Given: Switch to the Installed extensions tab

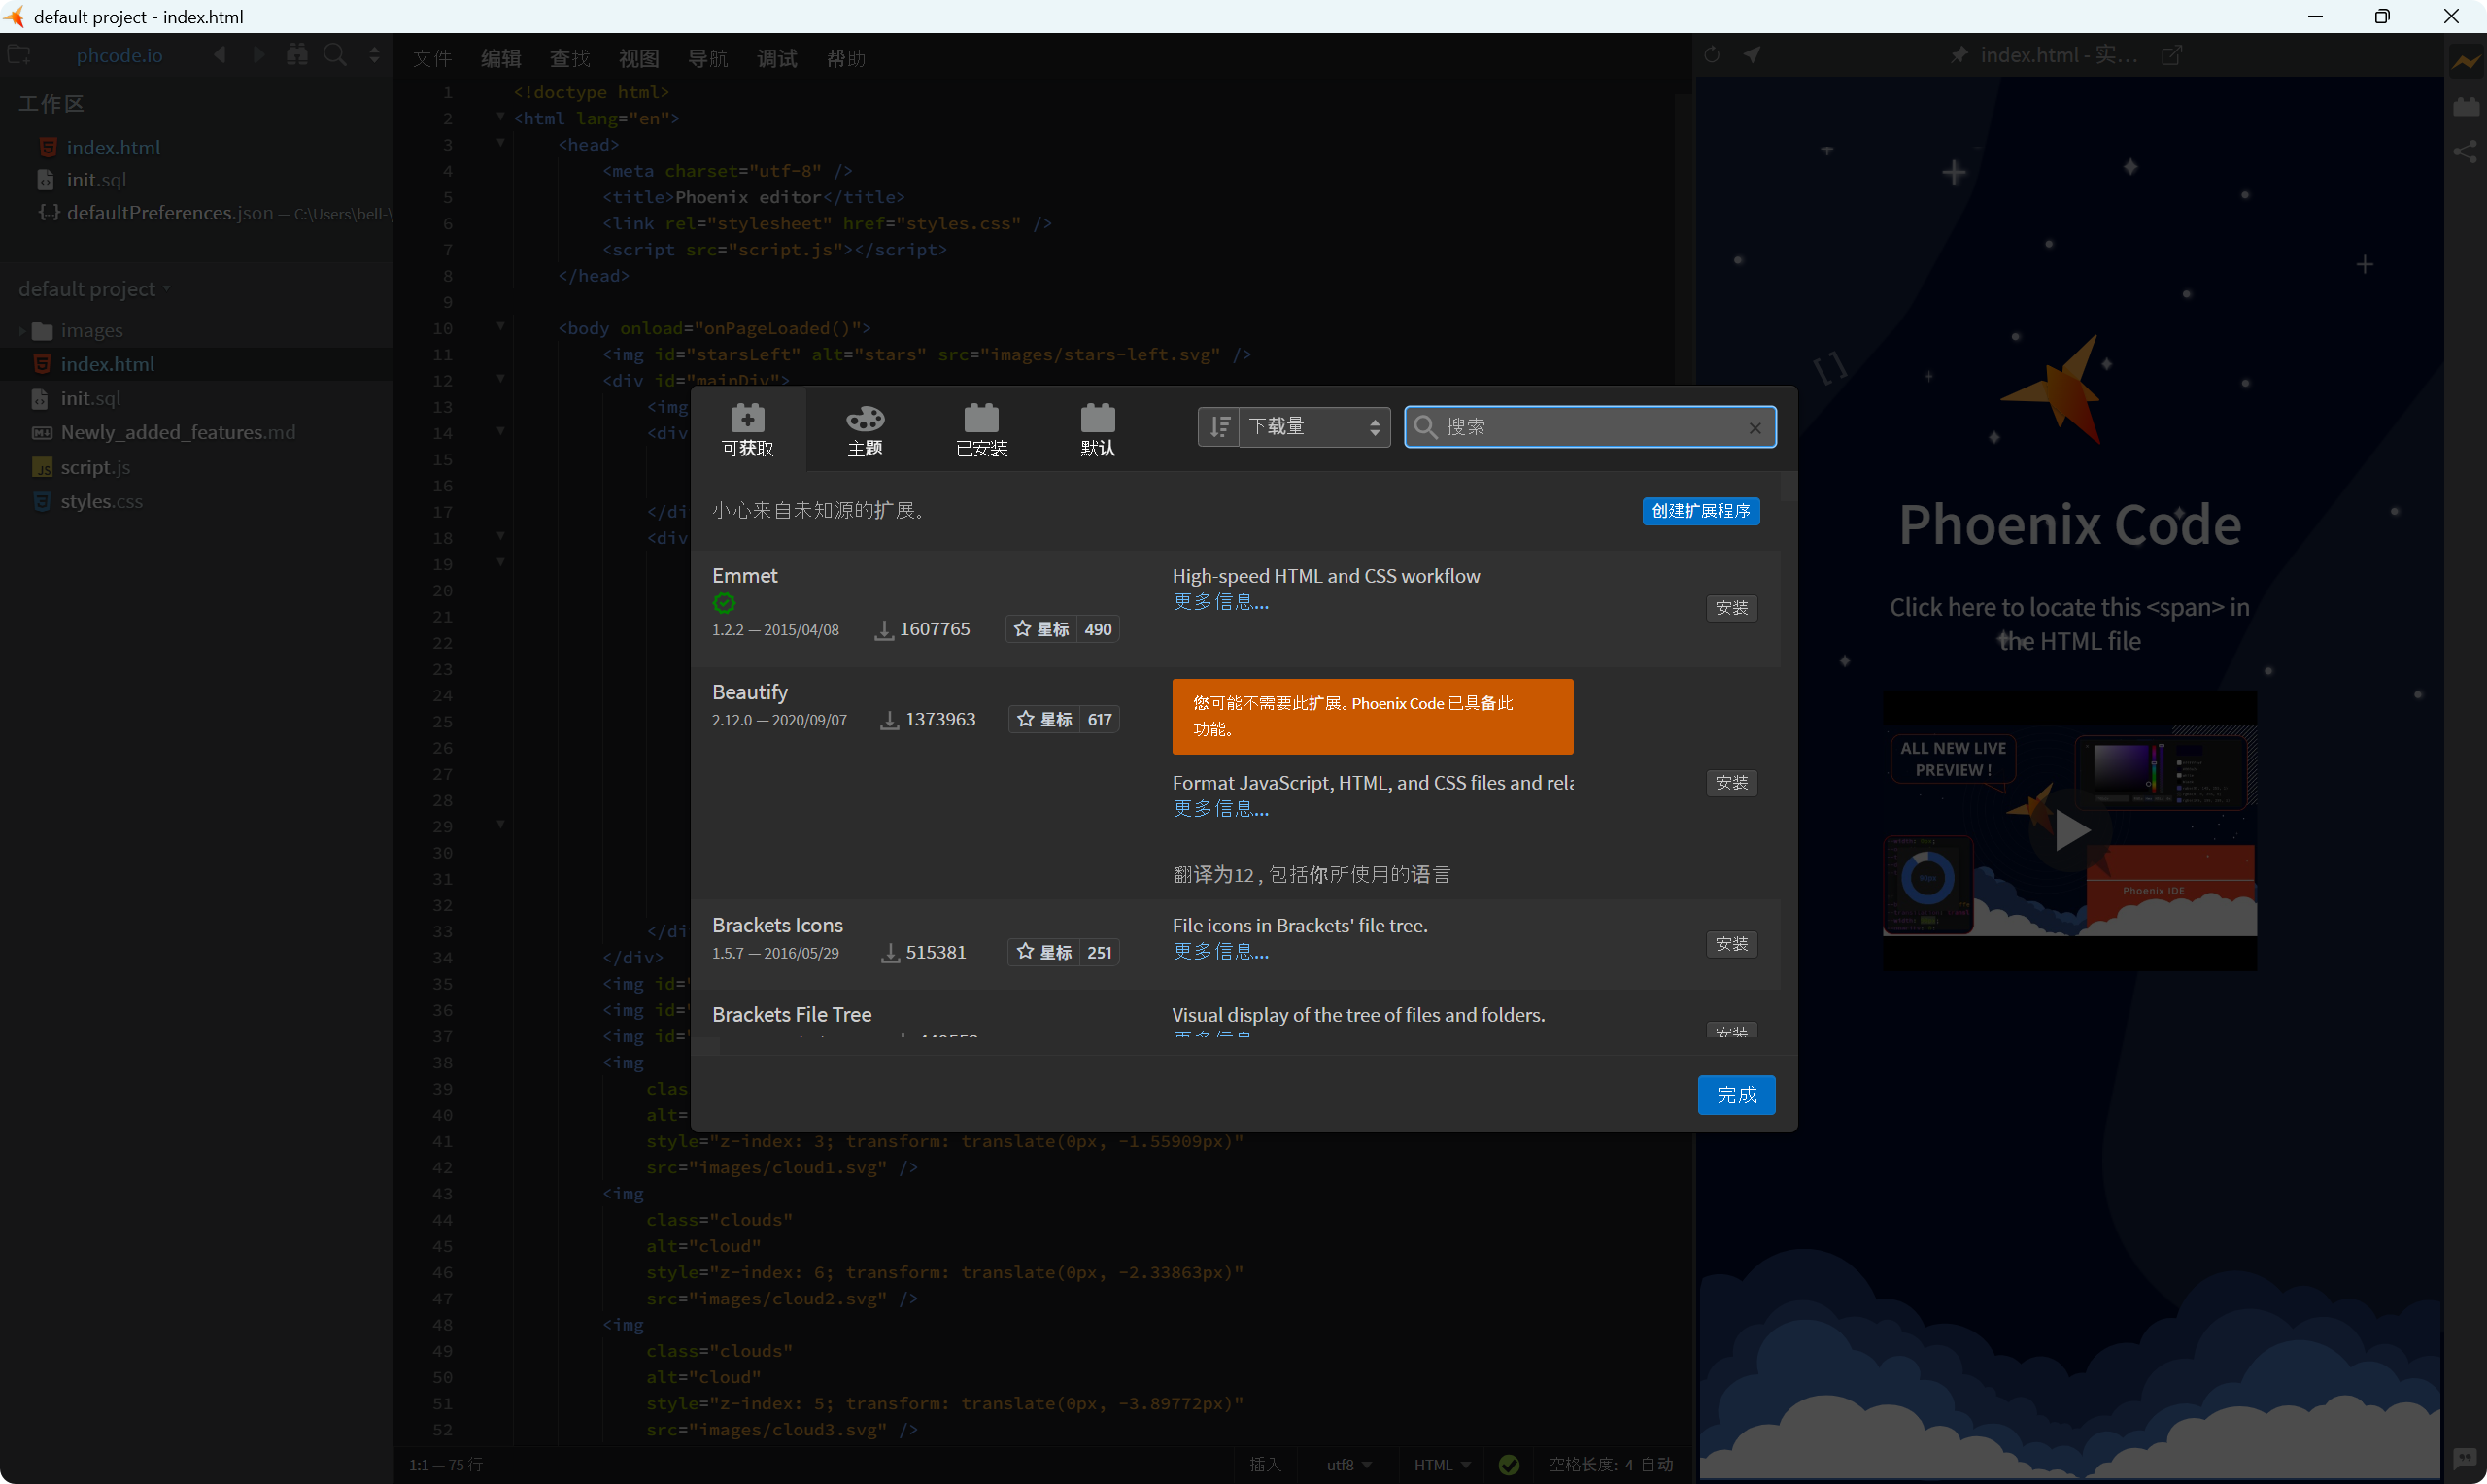Looking at the screenshot, I should point(980,430).
